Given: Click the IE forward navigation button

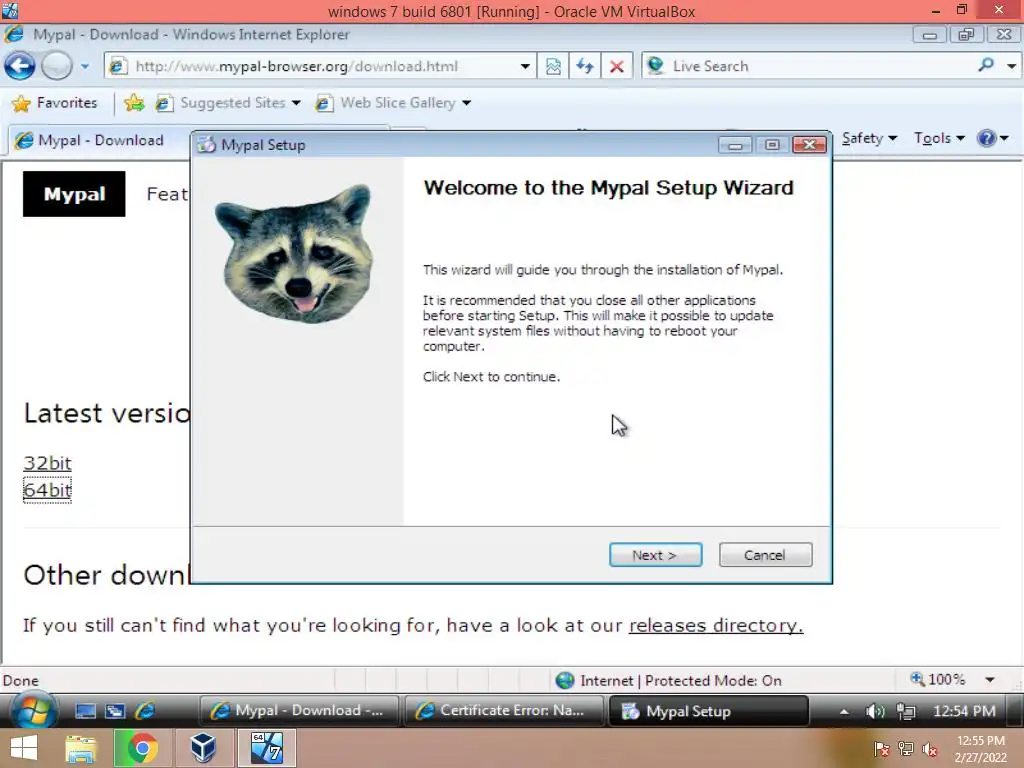Looking at the screenshot, I should point(57,66).
